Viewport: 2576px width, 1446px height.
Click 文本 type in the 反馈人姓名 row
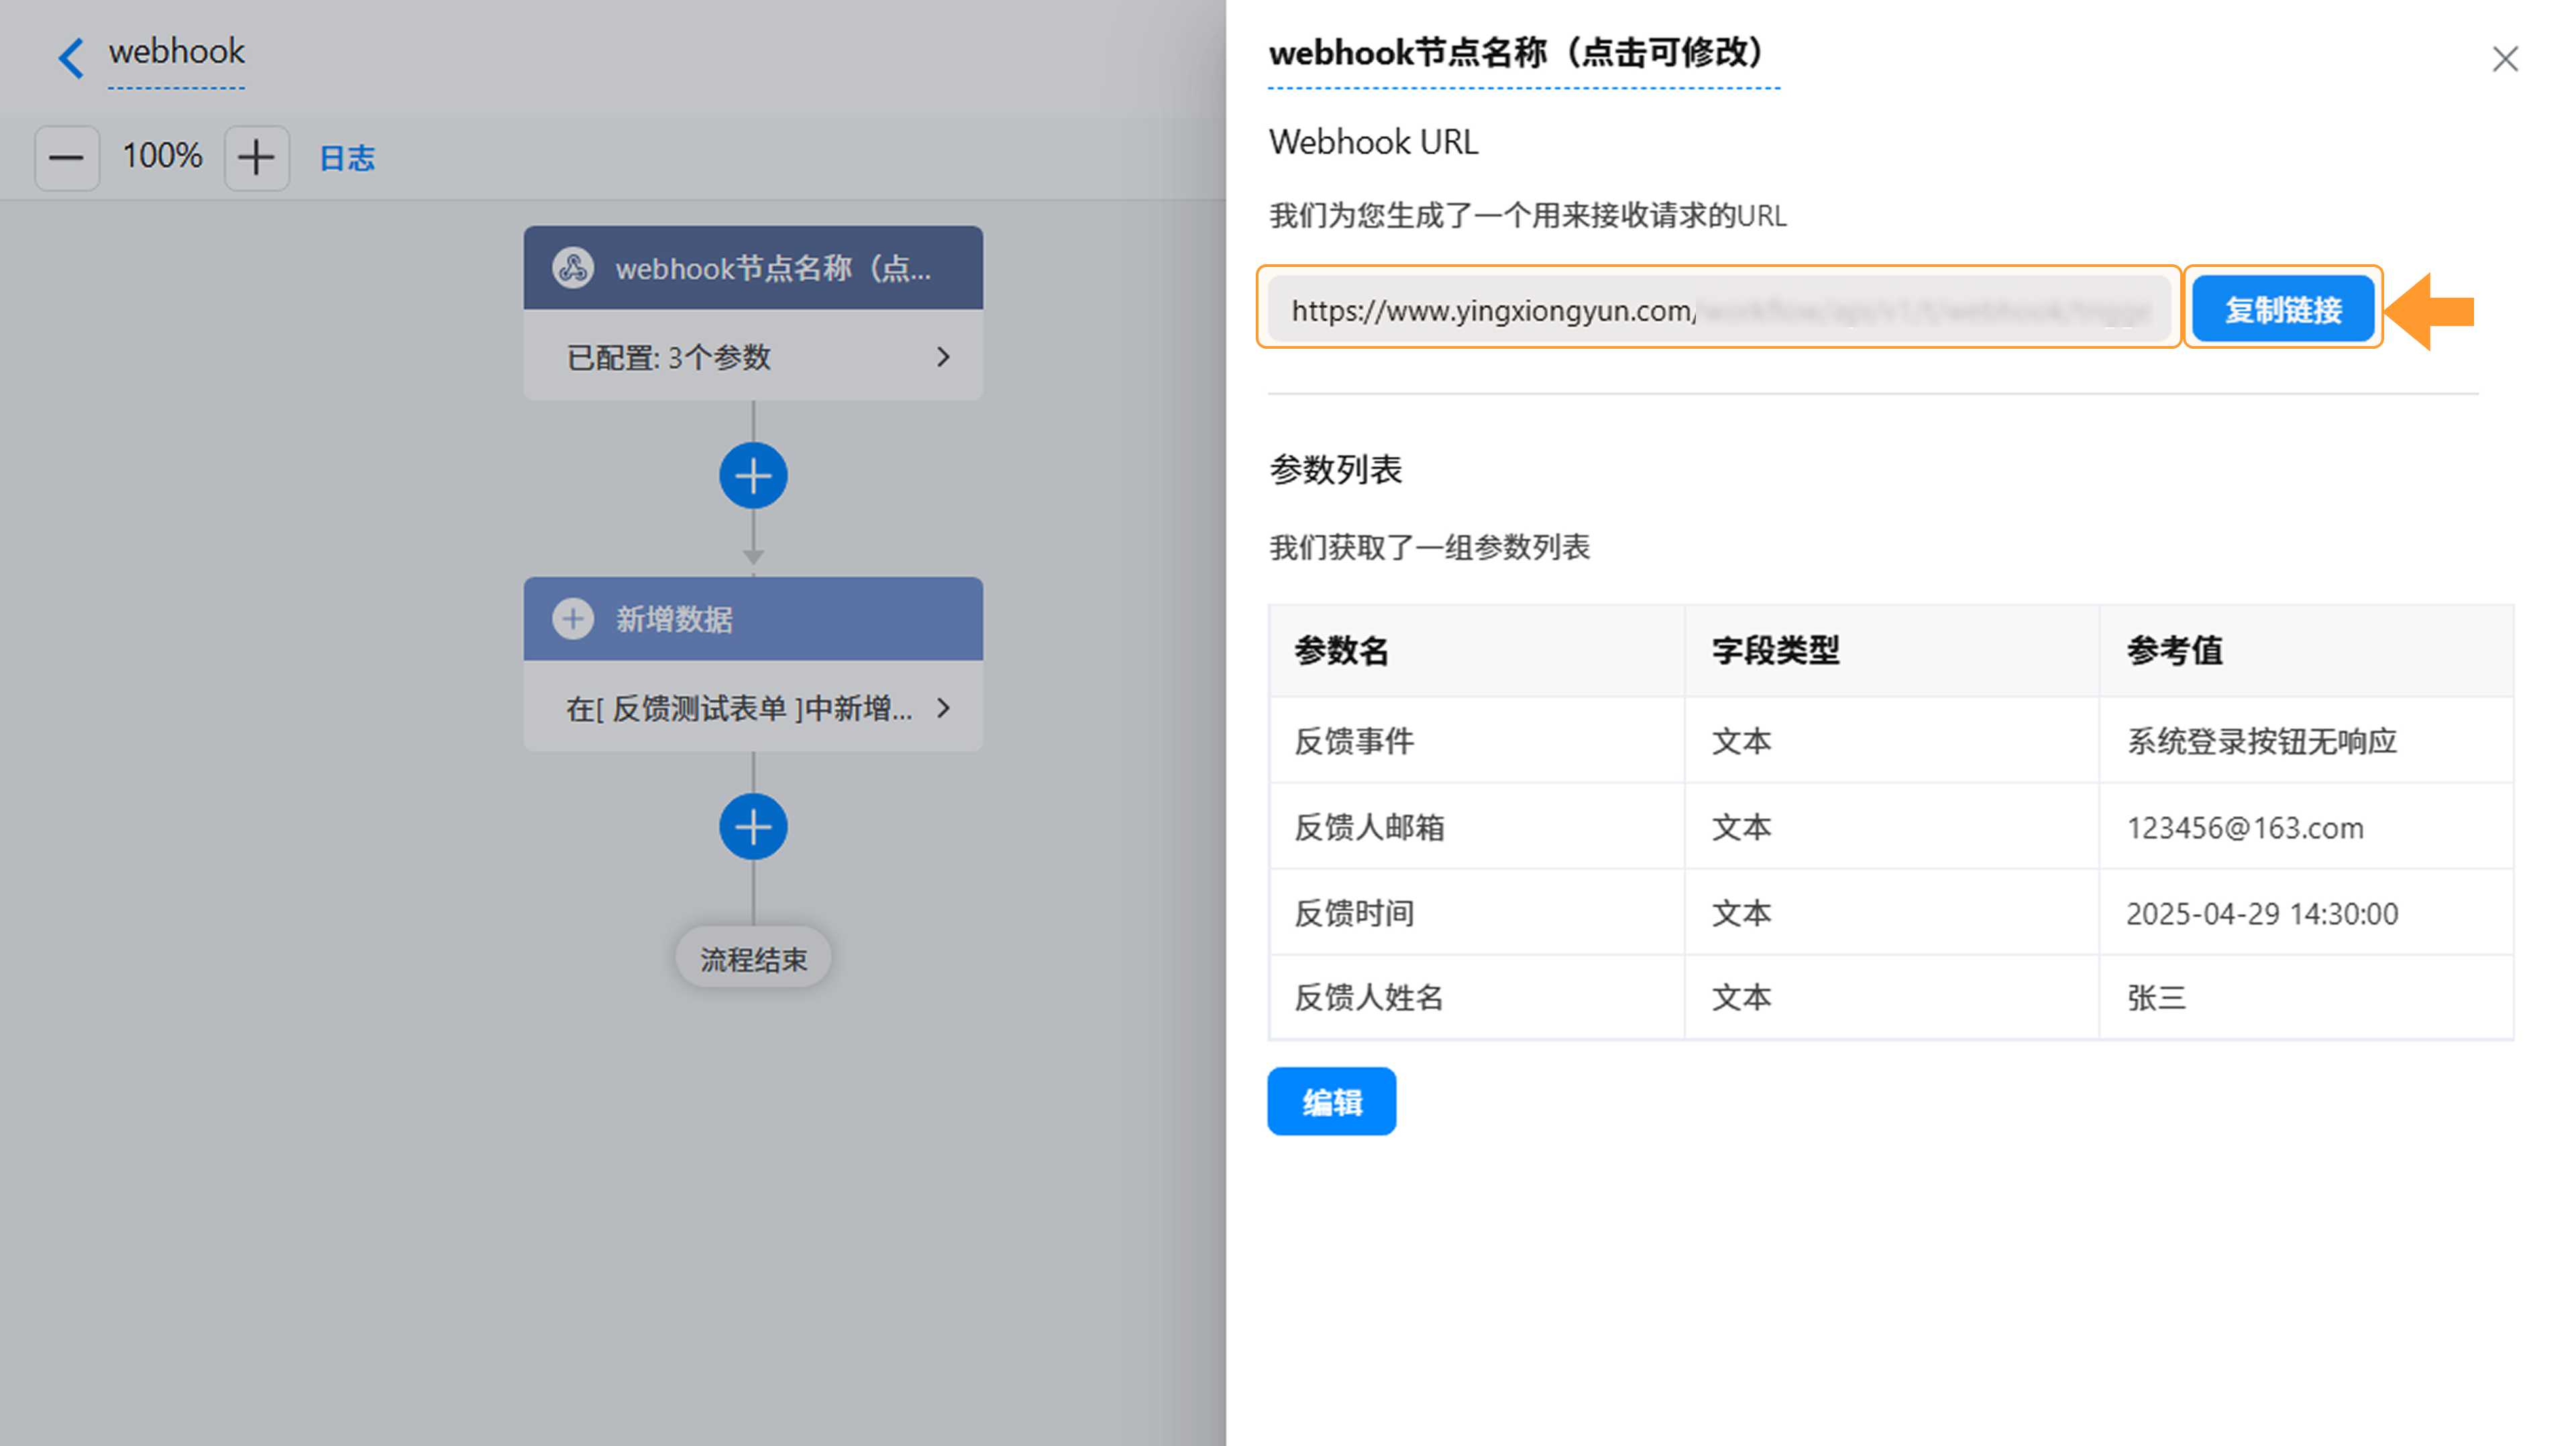(1741, 997)
